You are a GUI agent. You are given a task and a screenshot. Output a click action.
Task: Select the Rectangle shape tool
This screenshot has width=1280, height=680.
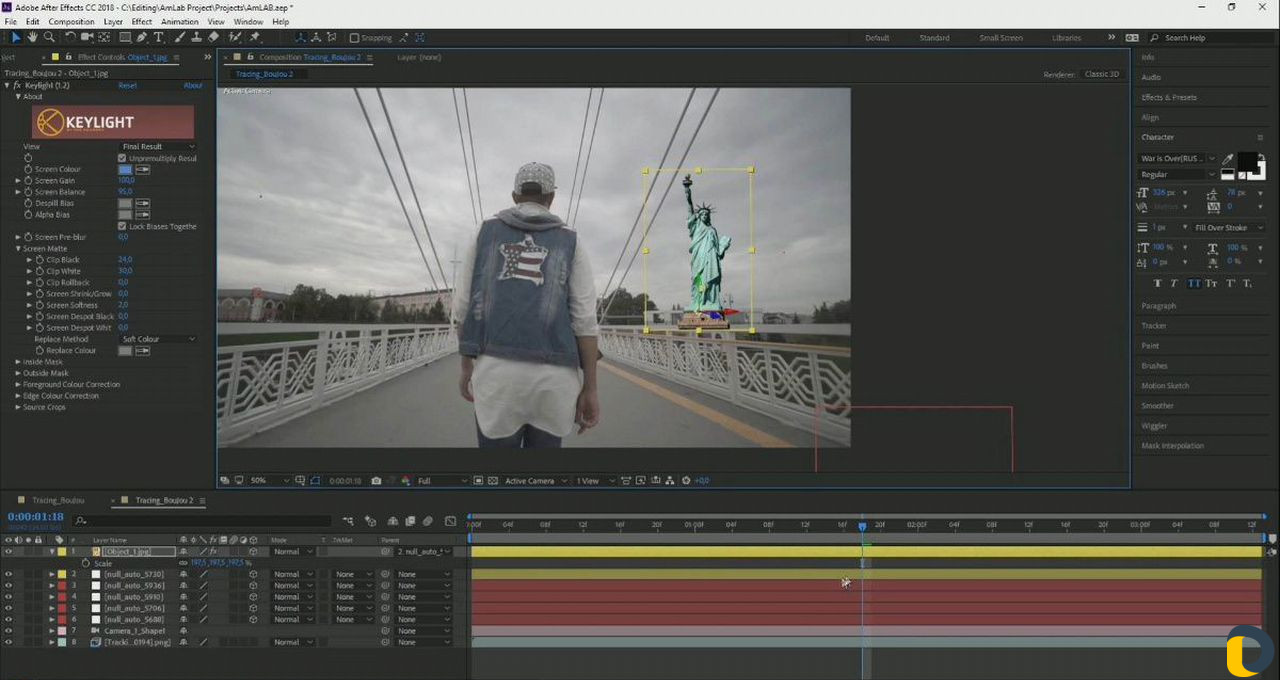pyautogui.click(x=125, y=37)
